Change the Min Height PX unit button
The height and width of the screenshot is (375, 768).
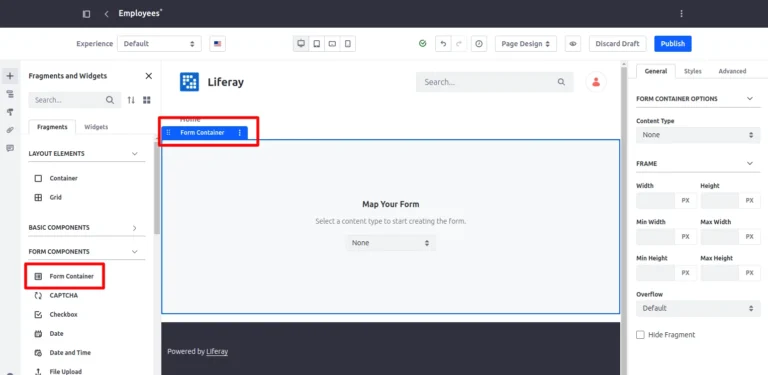(685, 273)
